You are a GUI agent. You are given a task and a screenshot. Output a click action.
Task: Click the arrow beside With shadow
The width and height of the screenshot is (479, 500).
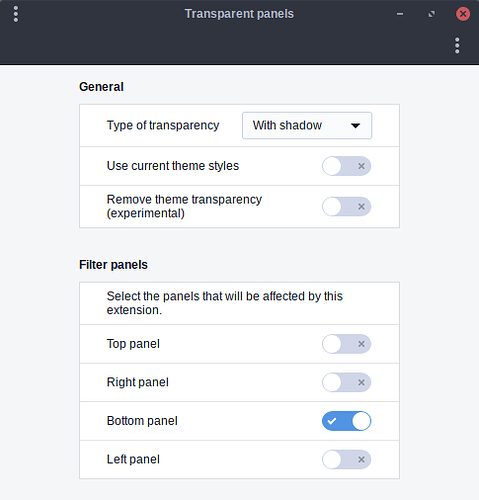point(355,126)
